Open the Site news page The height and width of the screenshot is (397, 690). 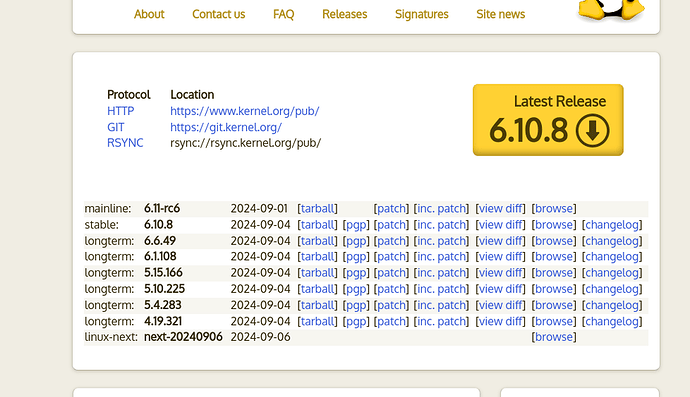500,14
